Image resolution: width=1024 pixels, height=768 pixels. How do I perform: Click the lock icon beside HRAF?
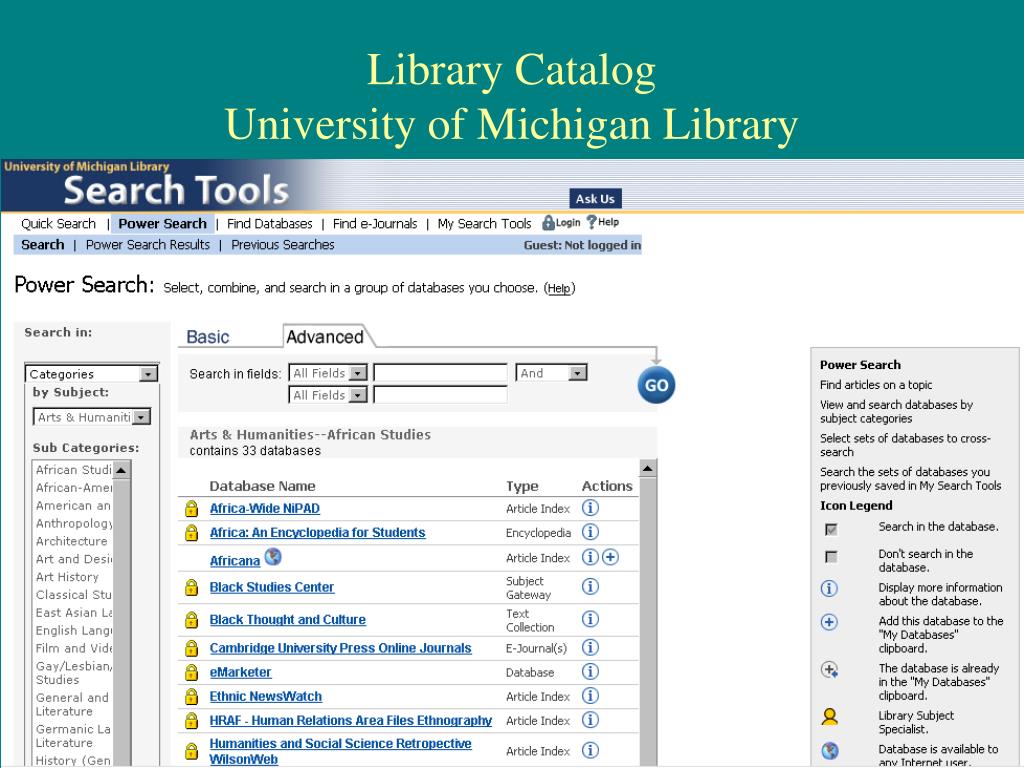point(191,720)
